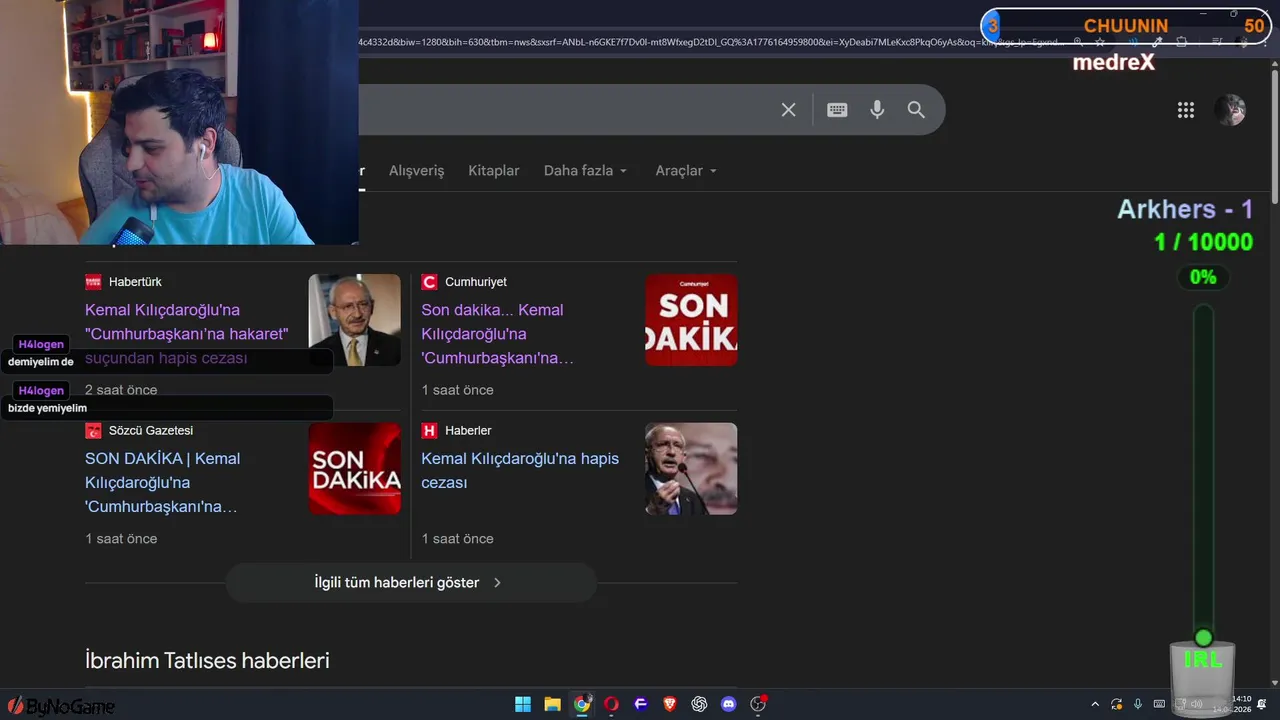
Task: Clear the search box with the X icon
Action: point(788,110)
